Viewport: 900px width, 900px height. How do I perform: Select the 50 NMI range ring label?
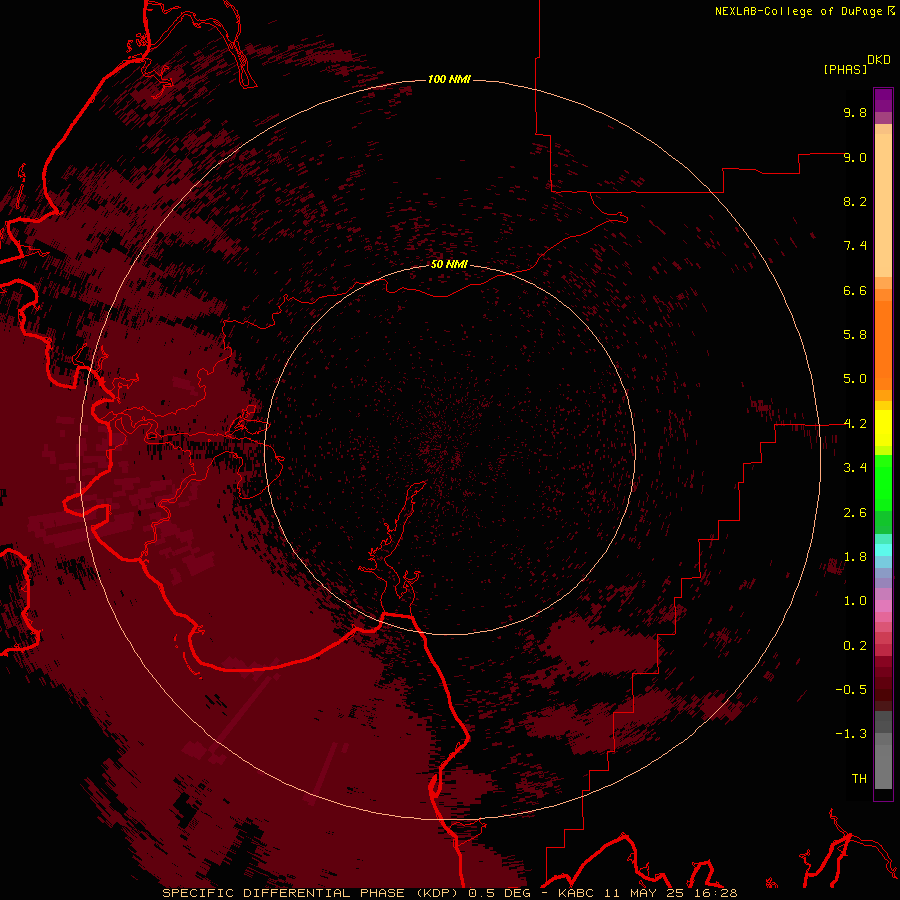click(x=449, y=264)
